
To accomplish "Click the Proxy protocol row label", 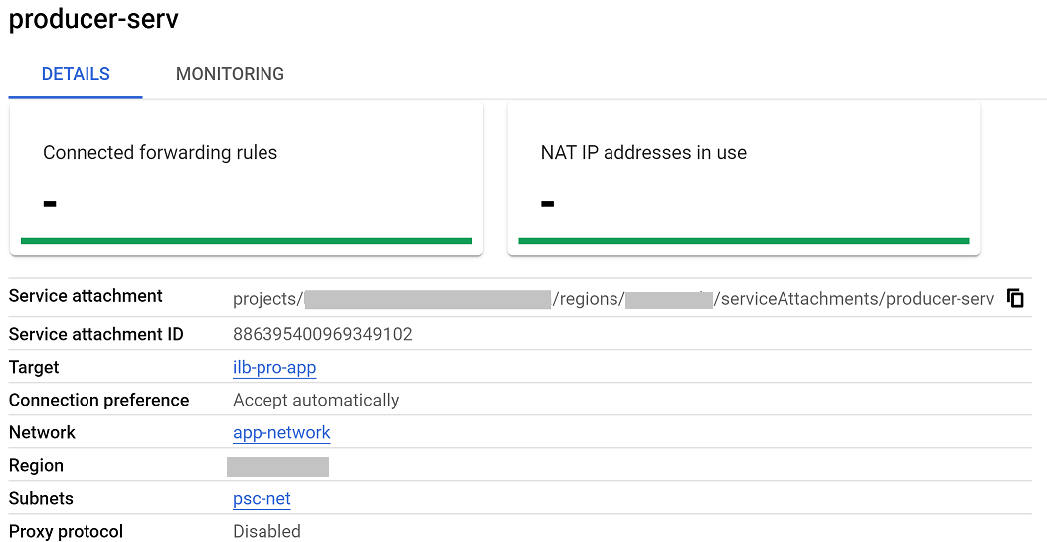I will tap(66, 532).
